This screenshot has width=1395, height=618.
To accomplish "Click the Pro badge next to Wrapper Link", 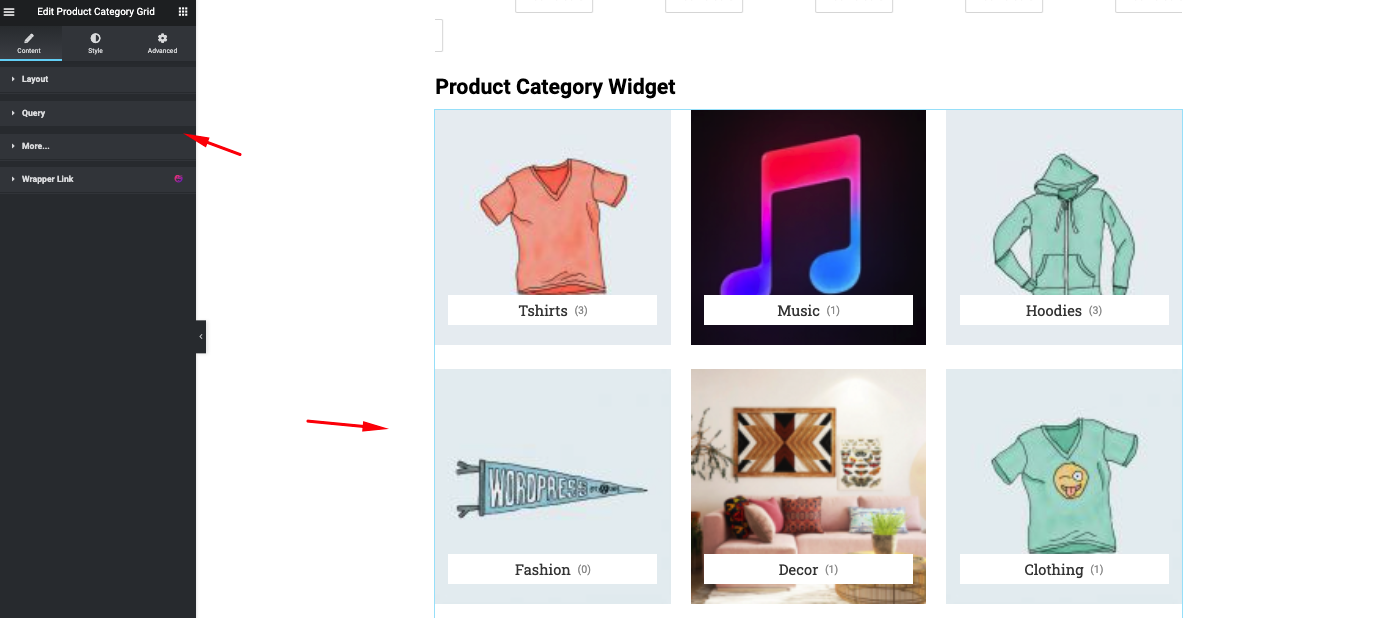I will pyautogui.click(x=178, y=178).
